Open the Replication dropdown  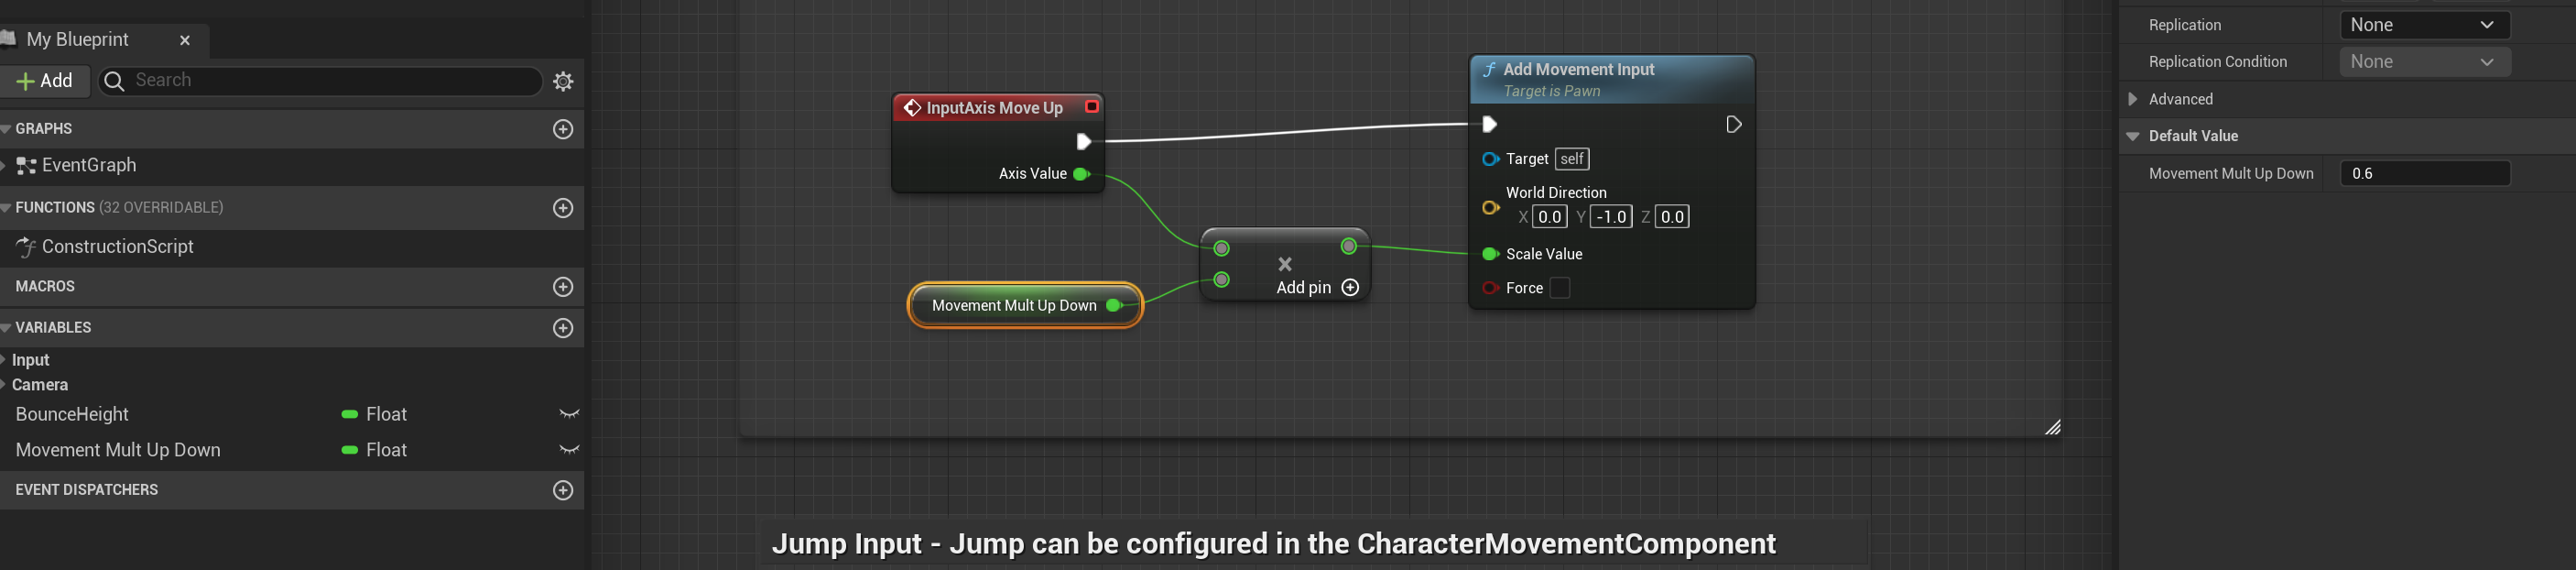(x=2425, y=25)
